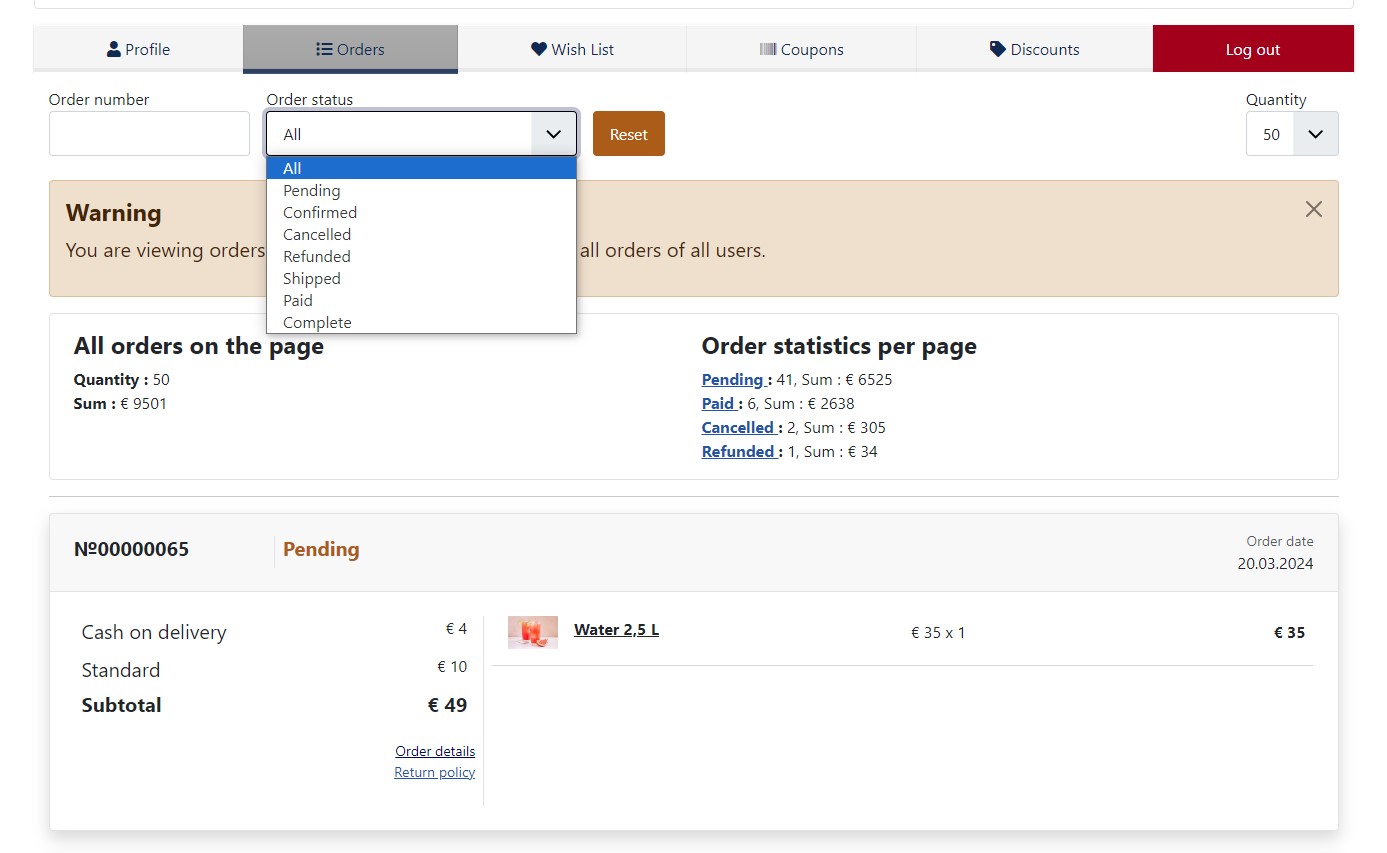Open the Refunded statistics link
This screenshot has width=1387, height=853.
(x=738, y=452)
